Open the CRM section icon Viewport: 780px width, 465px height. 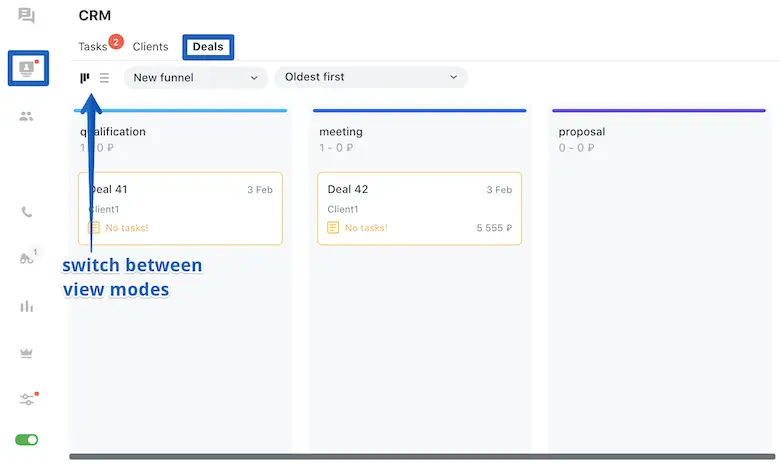pos(27,68)
